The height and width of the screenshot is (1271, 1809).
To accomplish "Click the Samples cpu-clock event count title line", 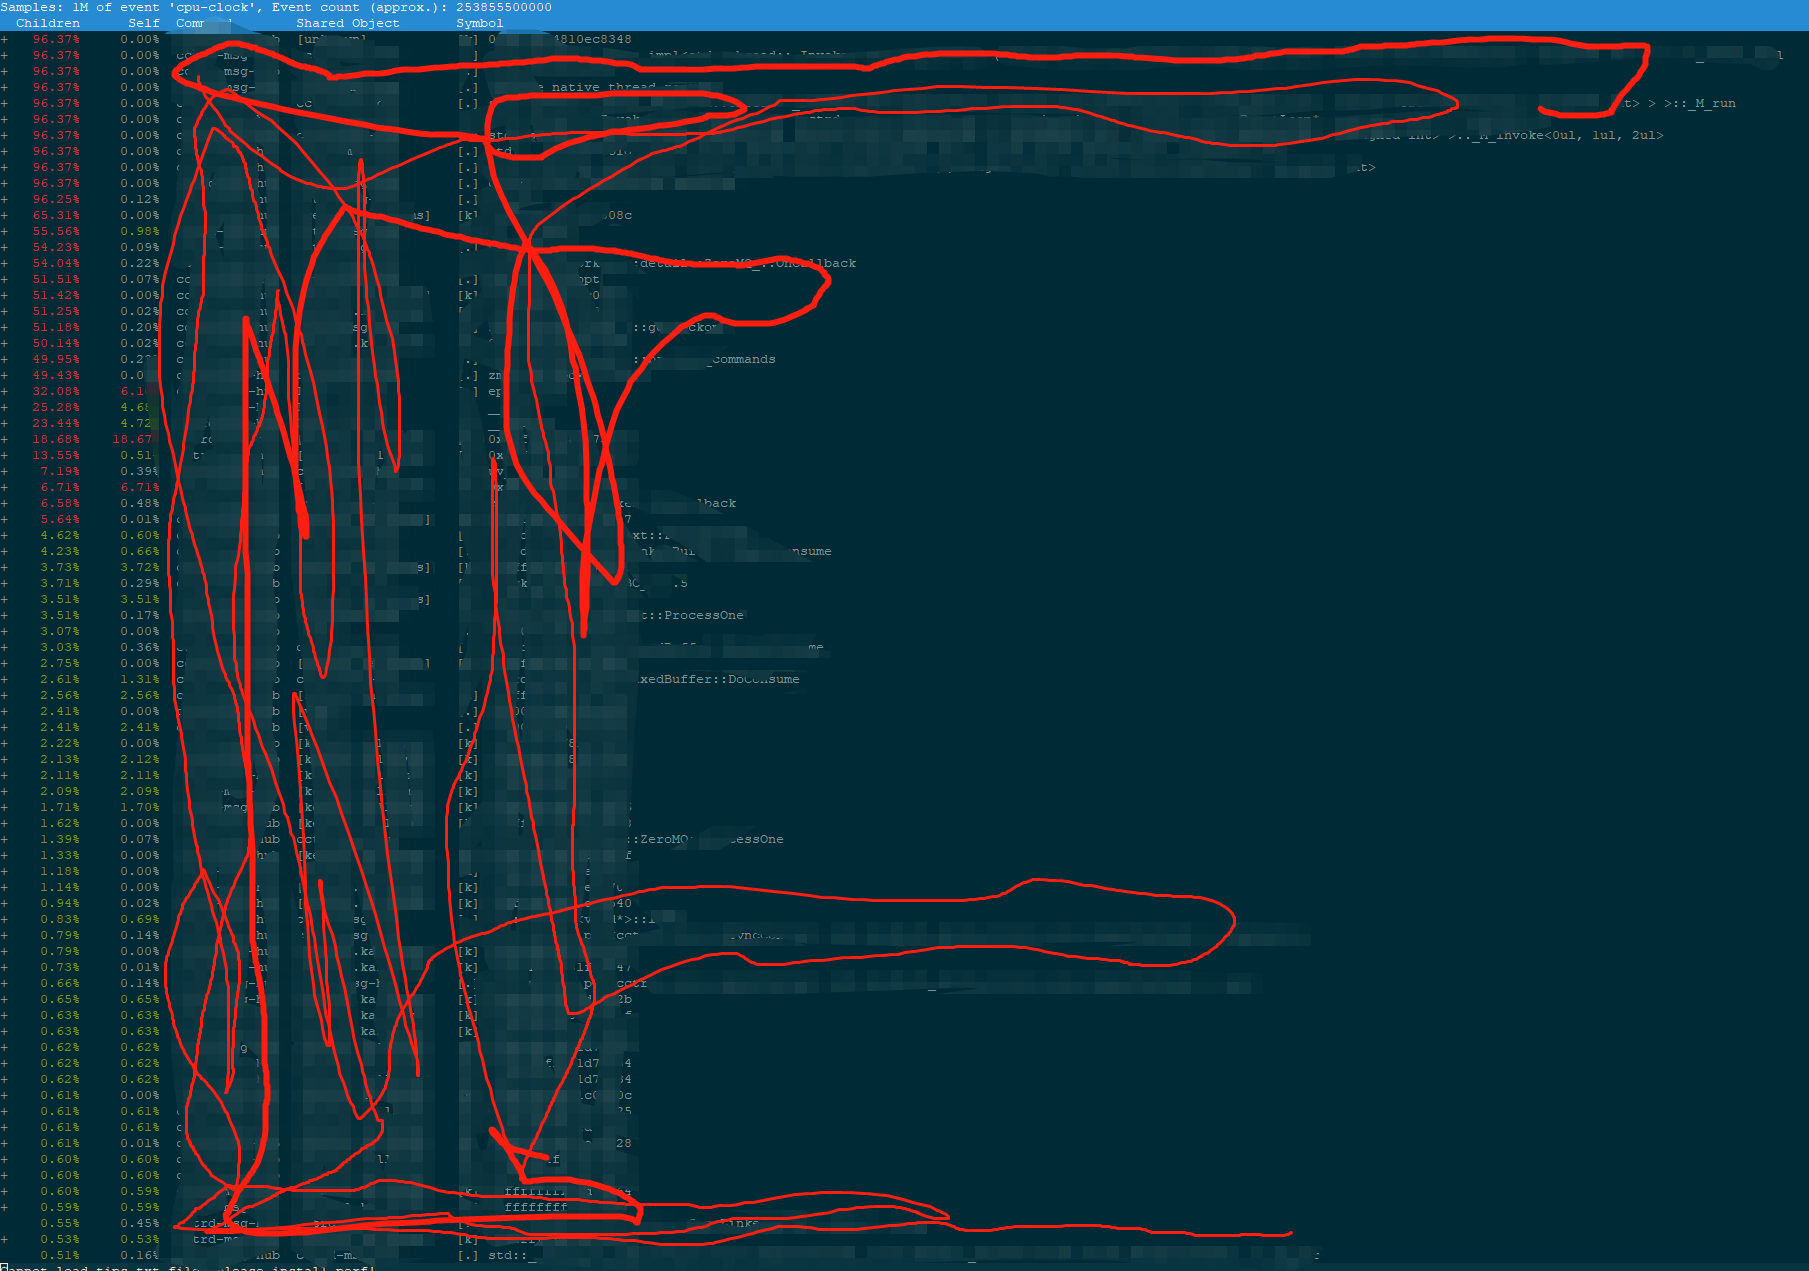I will 276,8.
